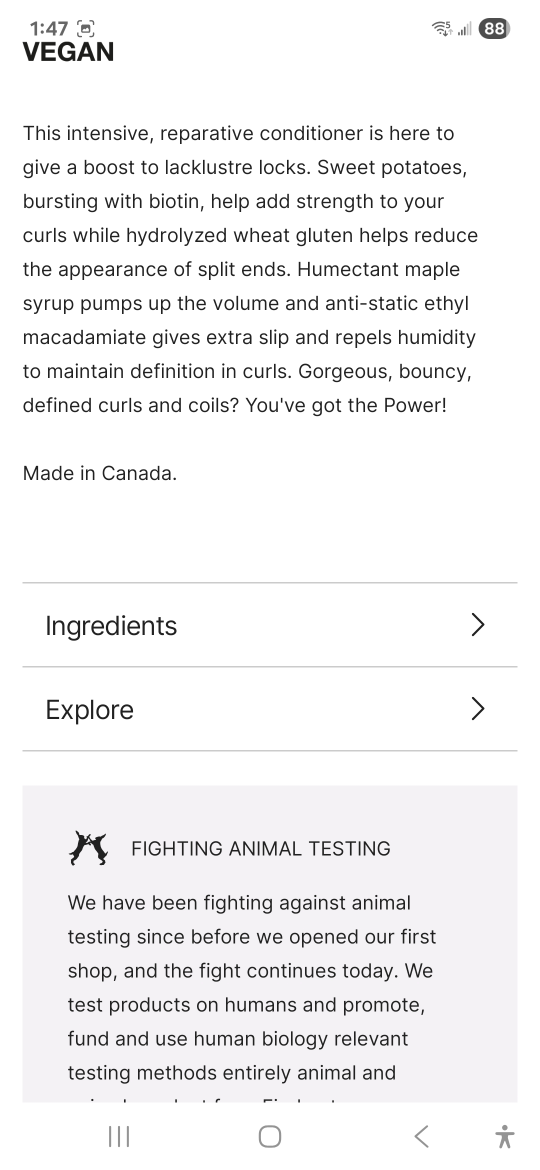Tap the Android home button
Image resolution: width=540 pixels, height=1170 pixels.
click(x=269, y=1136)
